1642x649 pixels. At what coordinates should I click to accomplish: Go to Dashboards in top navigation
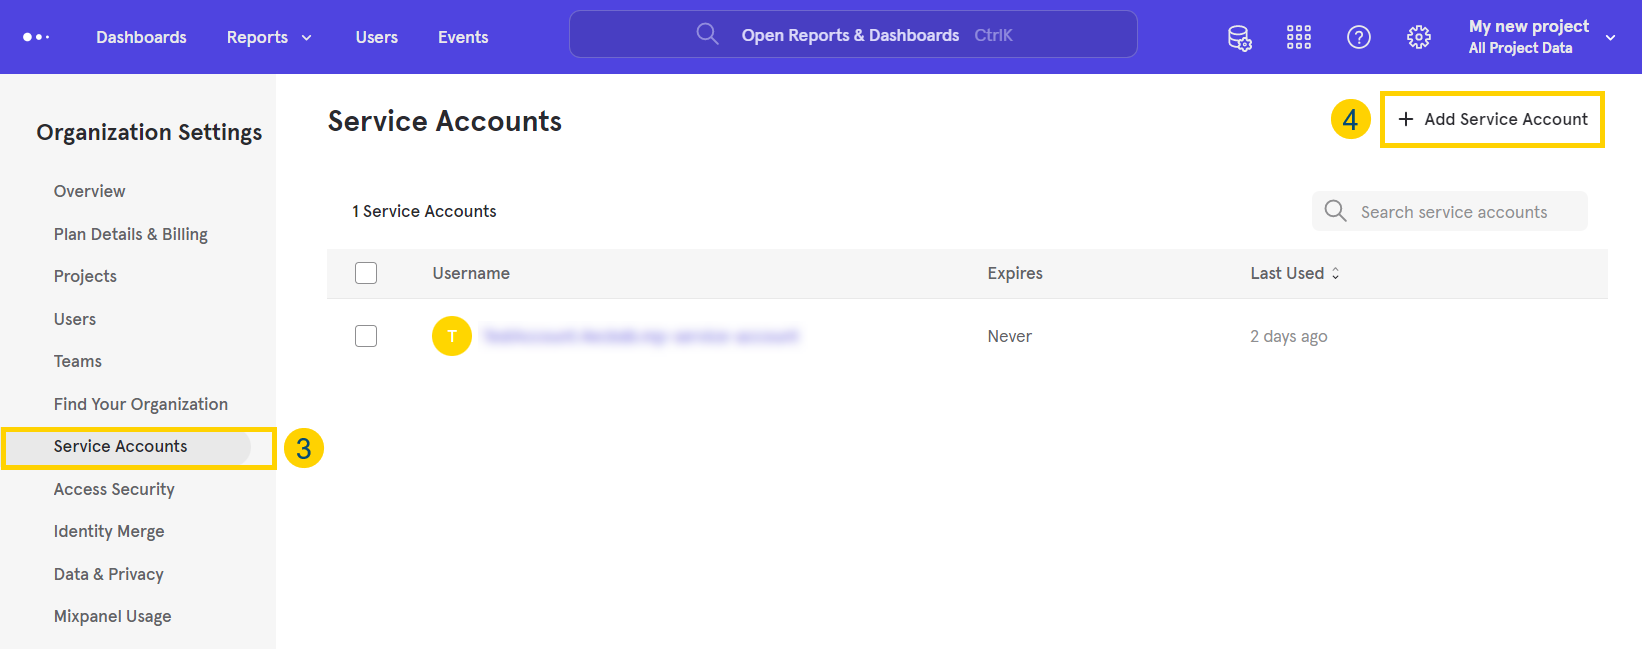pos(141,37)
